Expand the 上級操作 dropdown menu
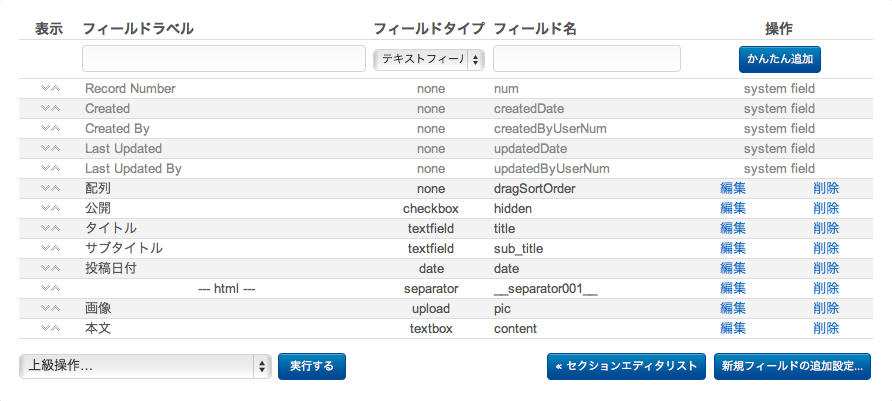This screenshot has height=401, width=892. (145, 366)
